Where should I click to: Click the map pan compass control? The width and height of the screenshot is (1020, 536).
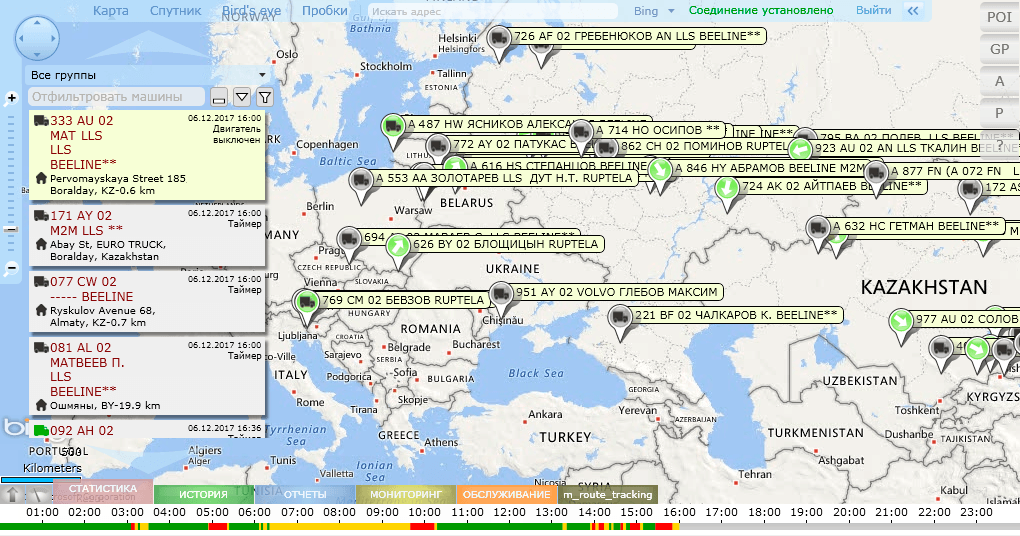point(37,38)
